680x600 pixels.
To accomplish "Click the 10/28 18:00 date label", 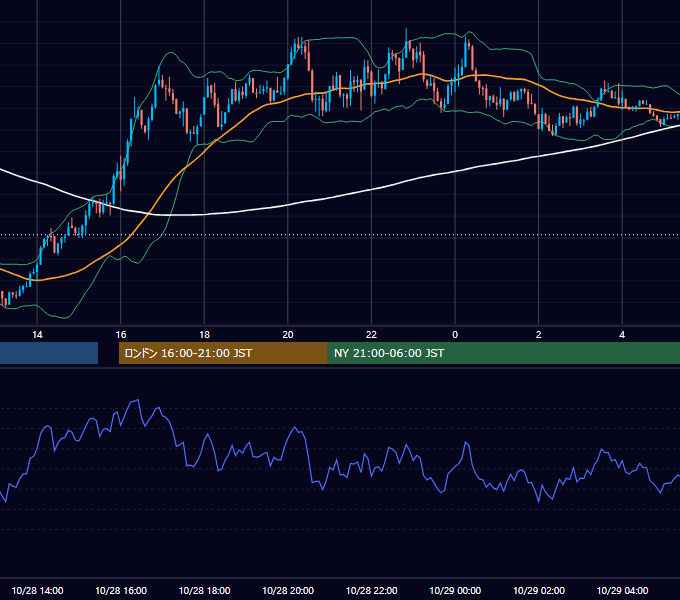I will (x=204, y=590).
